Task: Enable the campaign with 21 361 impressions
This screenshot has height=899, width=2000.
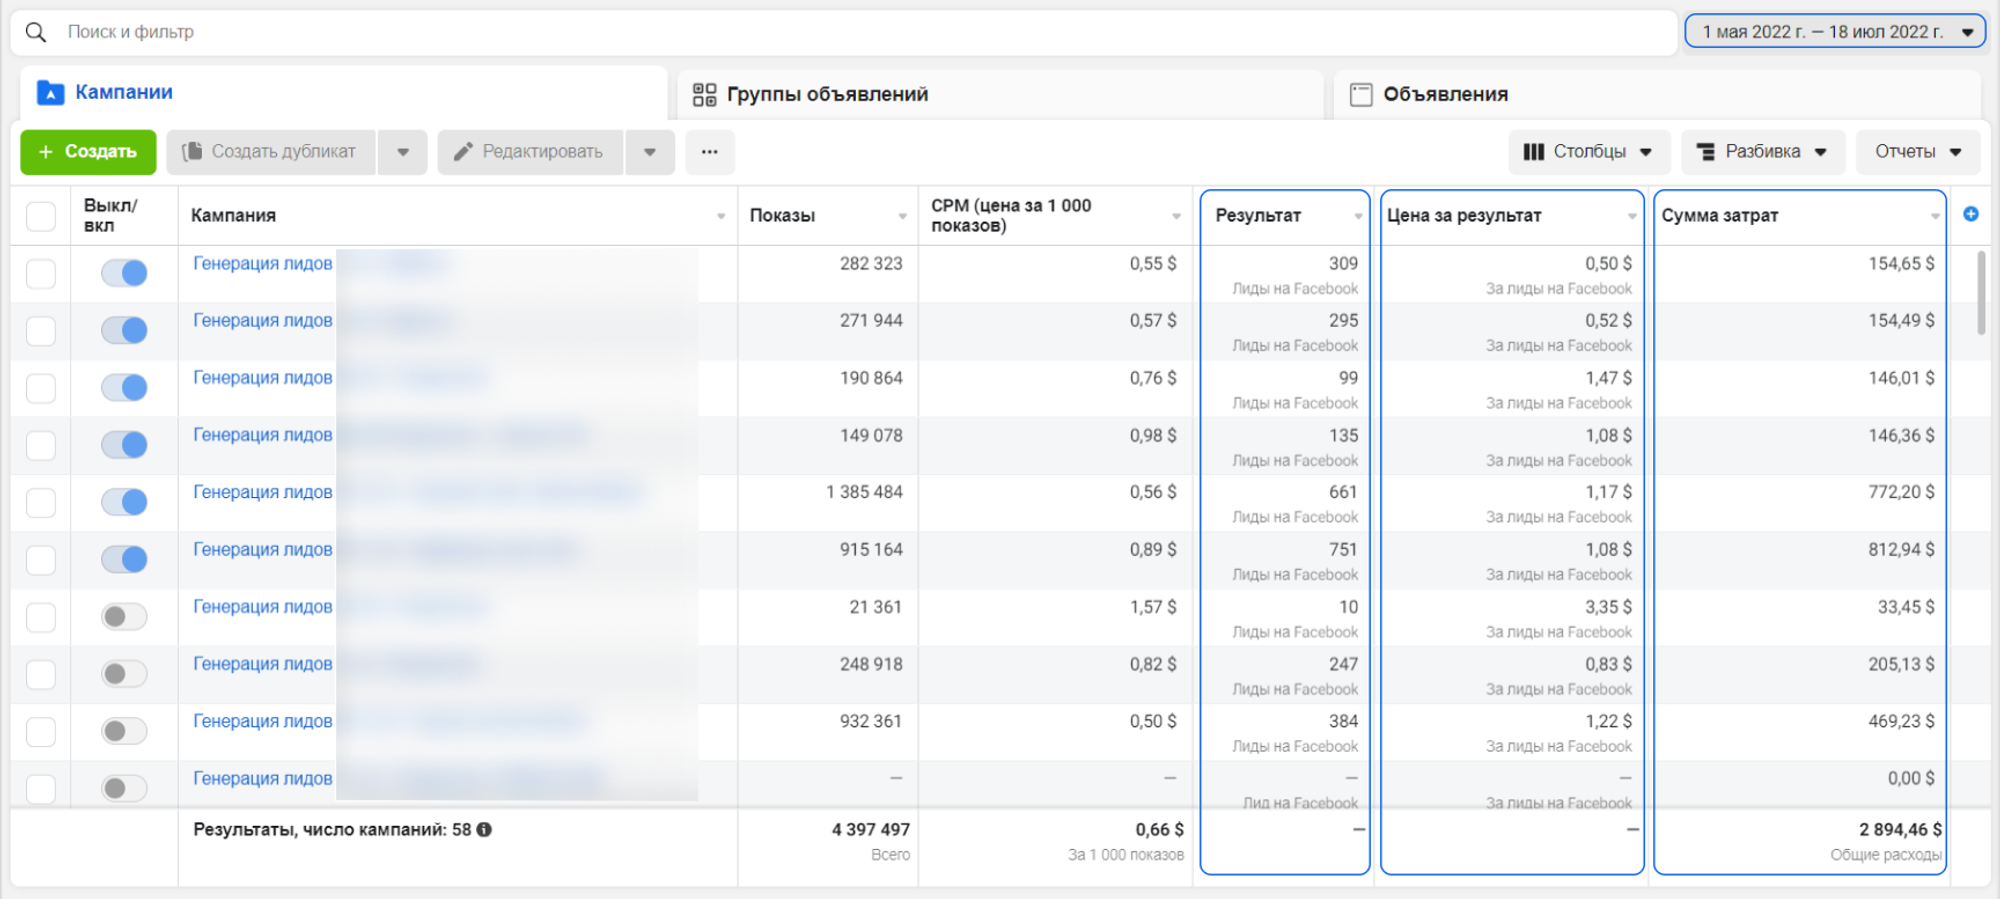Action: click(124, 617)
